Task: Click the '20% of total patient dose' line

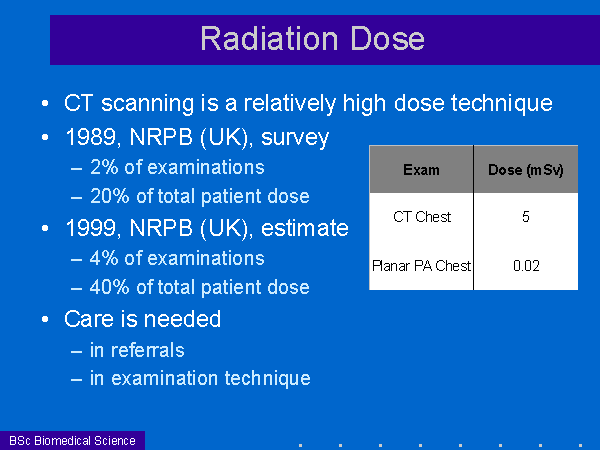Action: coord(199,196)
